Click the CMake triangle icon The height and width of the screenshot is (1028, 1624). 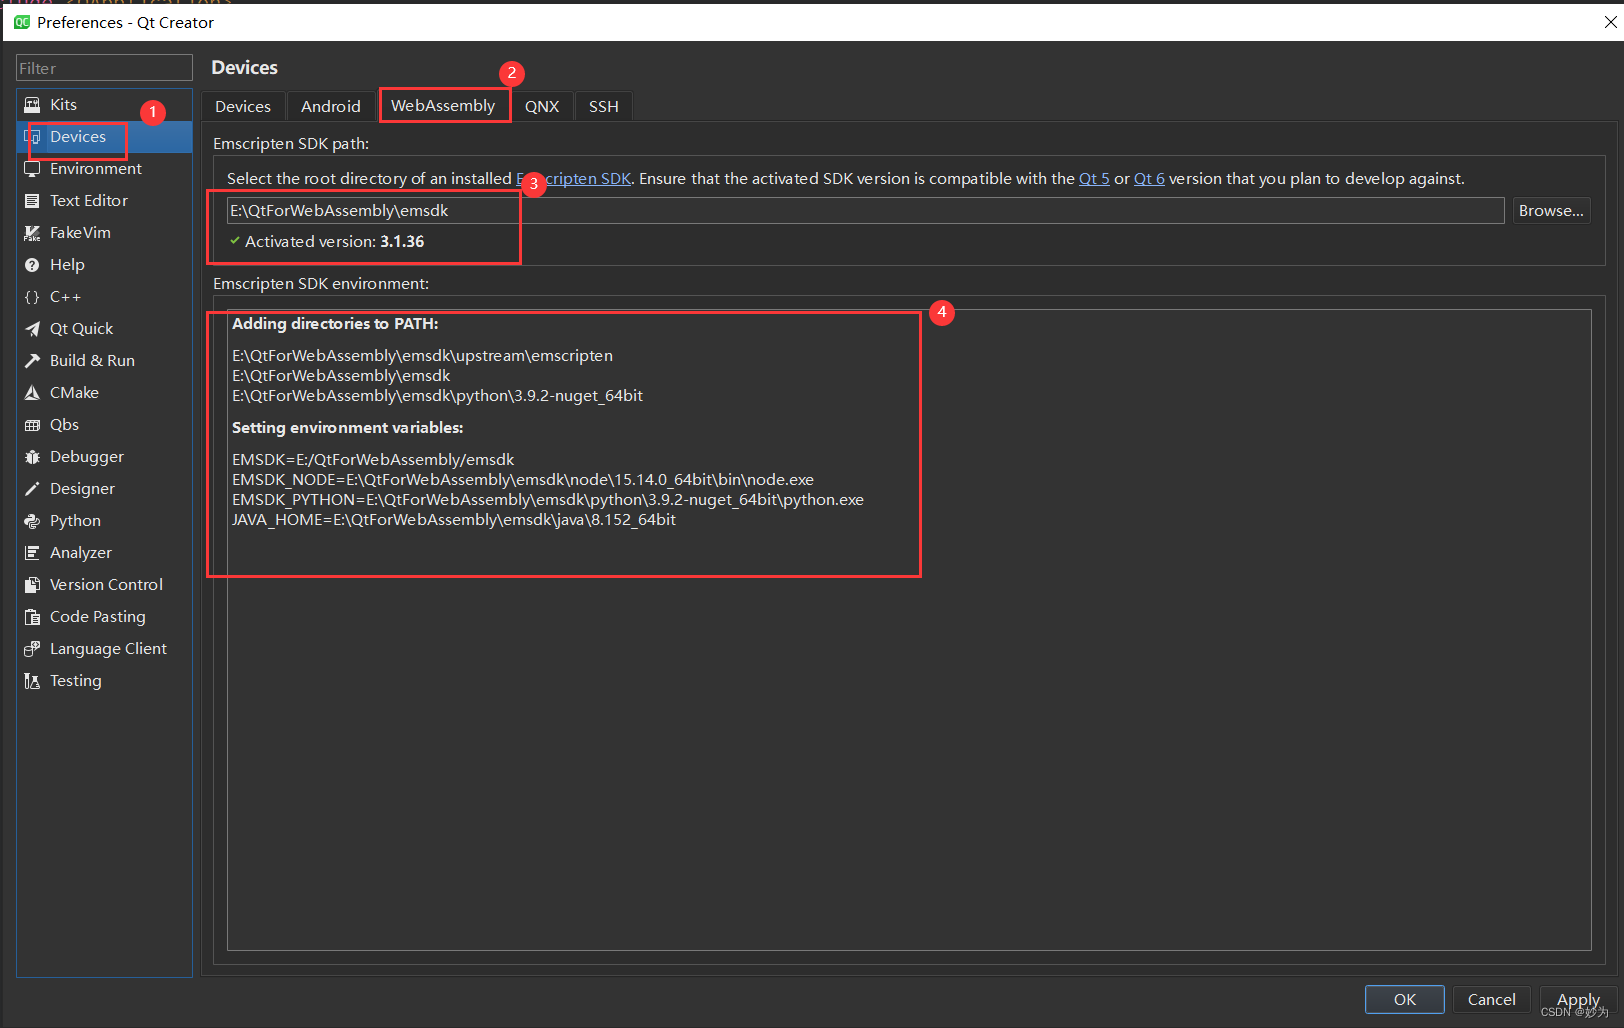(x=32, y=393)
